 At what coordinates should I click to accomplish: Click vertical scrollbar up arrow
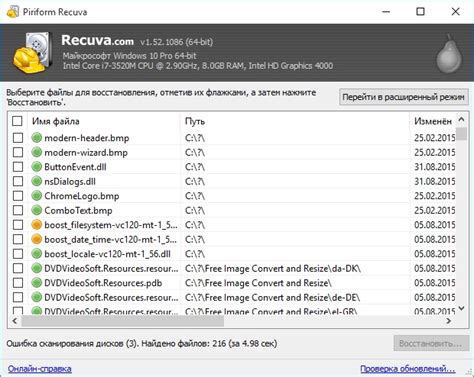(x=461, y=119)
